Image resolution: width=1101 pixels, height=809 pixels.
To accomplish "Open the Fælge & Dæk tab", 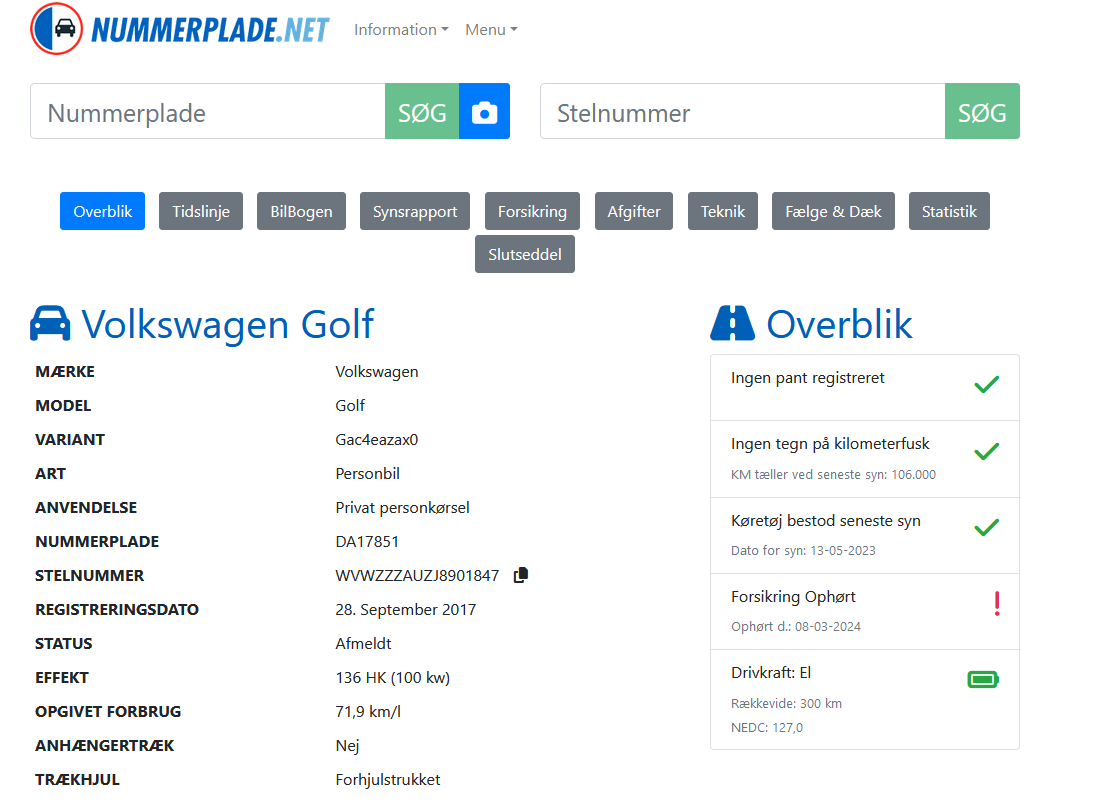I will click(833, 211).
